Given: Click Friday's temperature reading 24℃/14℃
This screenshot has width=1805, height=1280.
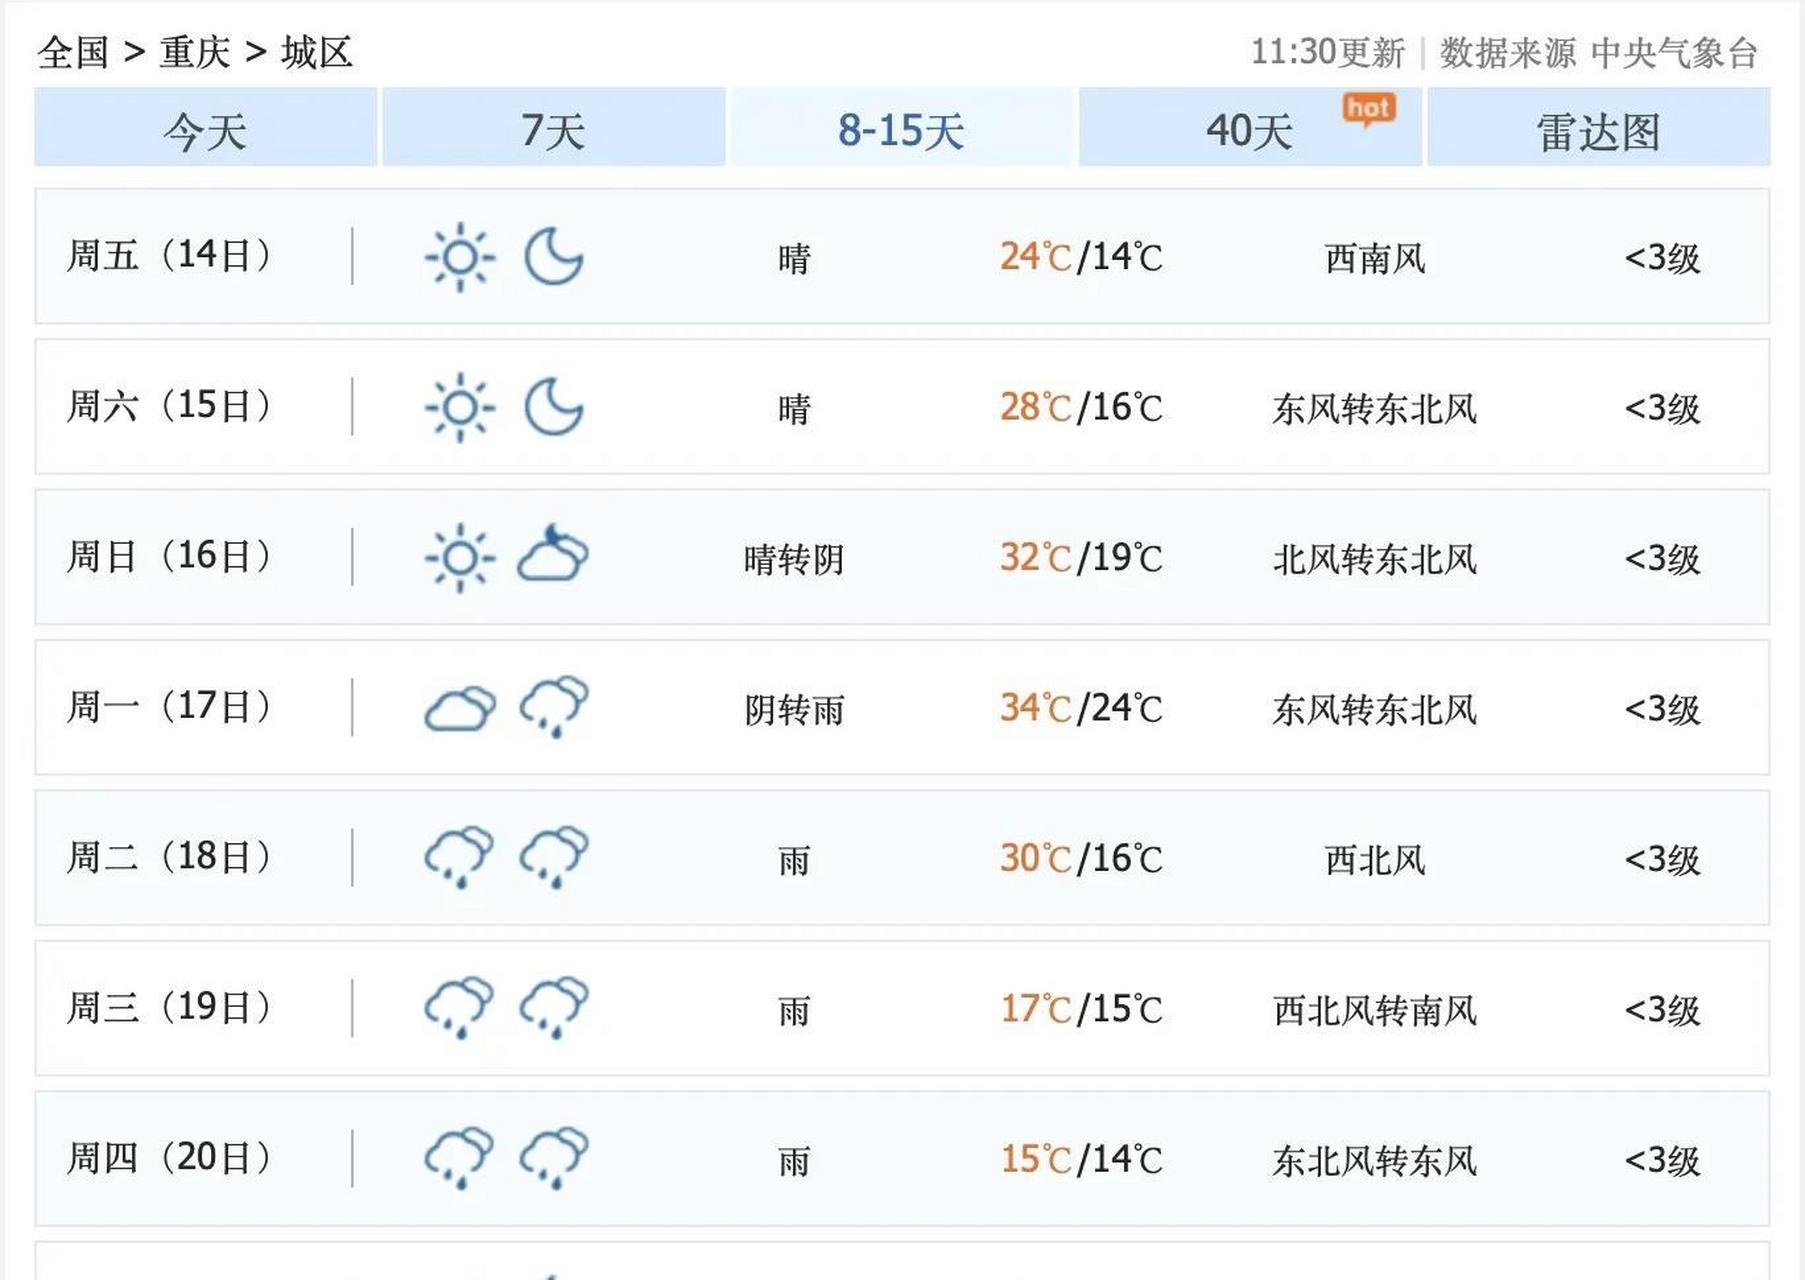Looking at the screenshot, I should [x=1078, y=258].
